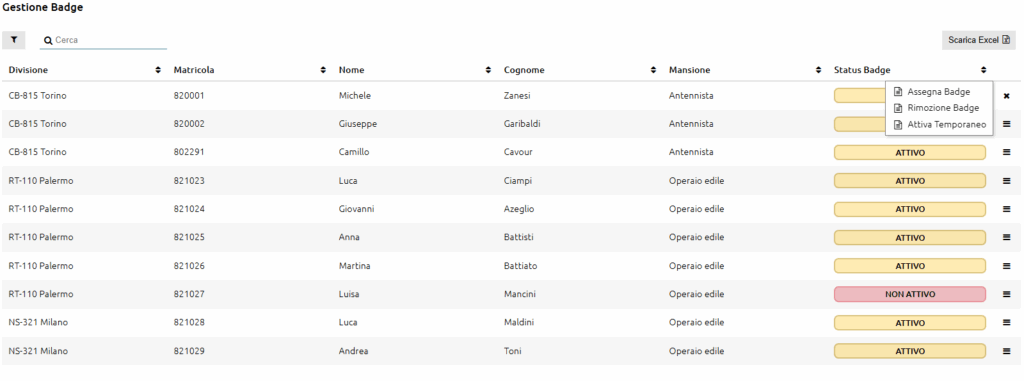Select Rimozione Badge menu entry

click(938, 108)
